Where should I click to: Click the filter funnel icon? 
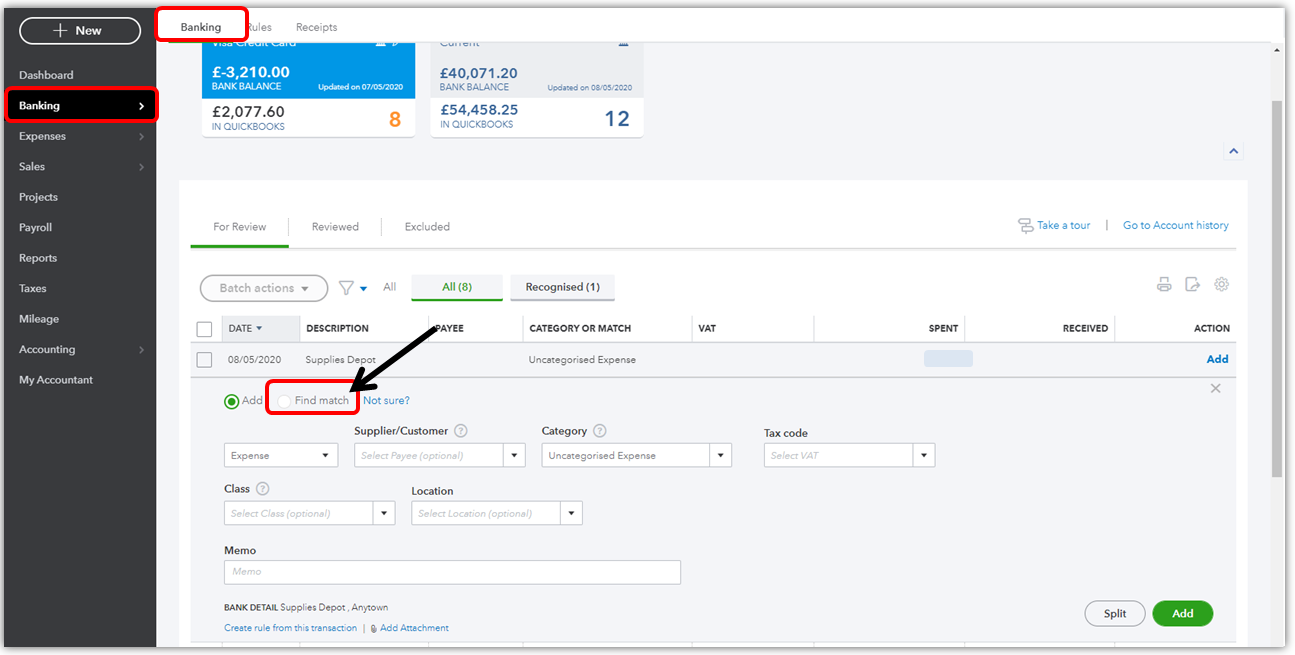[346, 288]
